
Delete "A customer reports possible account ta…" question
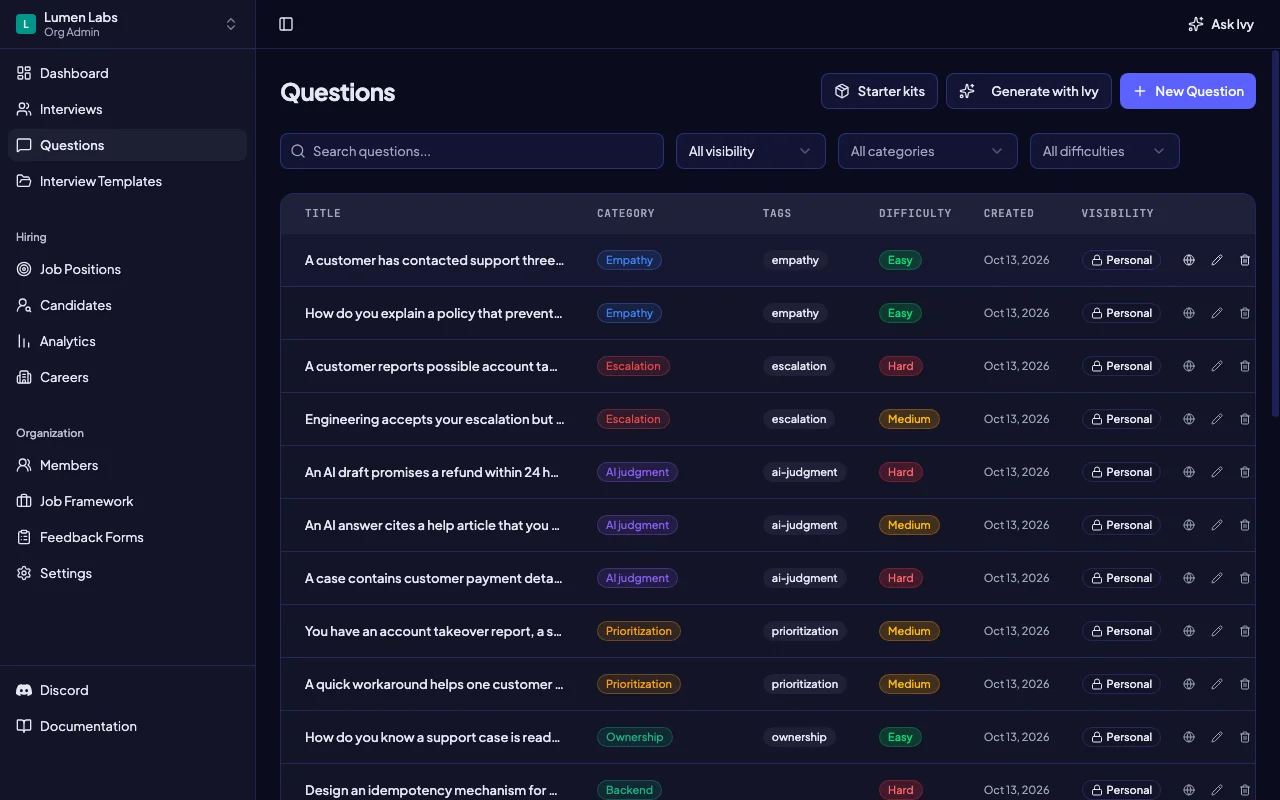(1245, 366)
